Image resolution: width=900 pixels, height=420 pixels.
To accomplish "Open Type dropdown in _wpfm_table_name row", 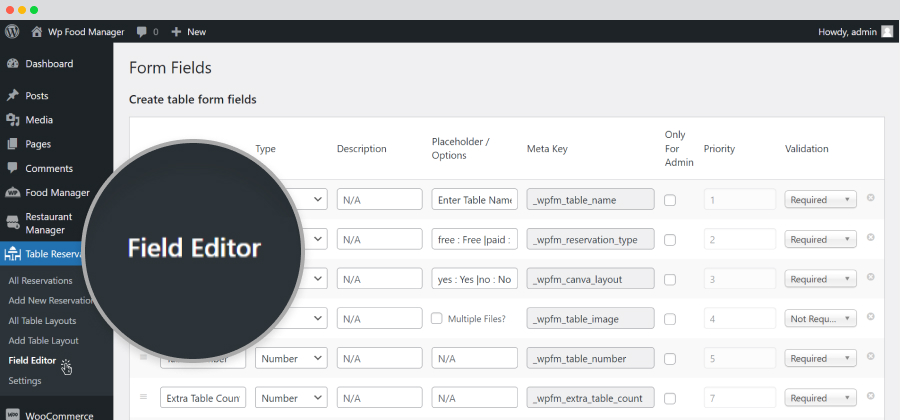I will (310, 200).
